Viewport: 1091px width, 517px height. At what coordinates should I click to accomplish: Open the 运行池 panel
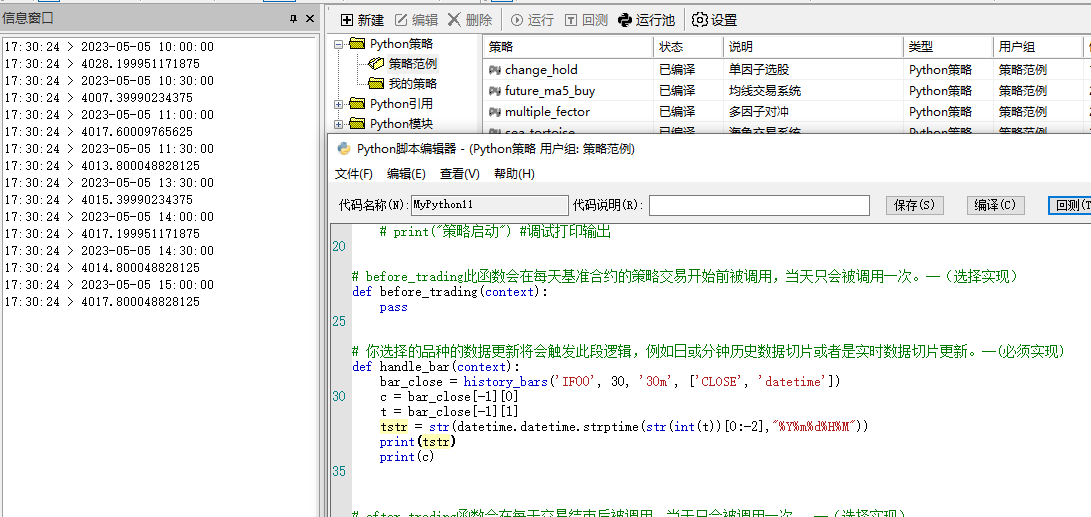click(x=646, y=20)
